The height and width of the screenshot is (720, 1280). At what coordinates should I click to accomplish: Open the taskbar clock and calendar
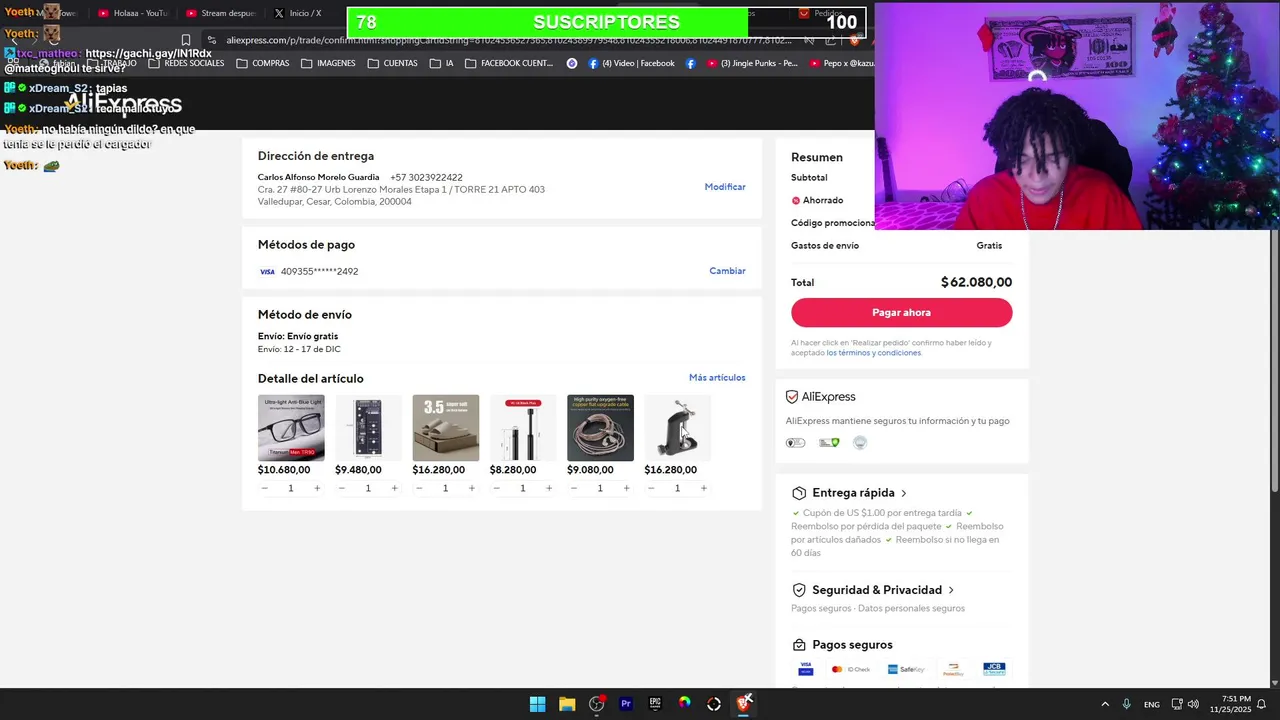(1230, 704)
